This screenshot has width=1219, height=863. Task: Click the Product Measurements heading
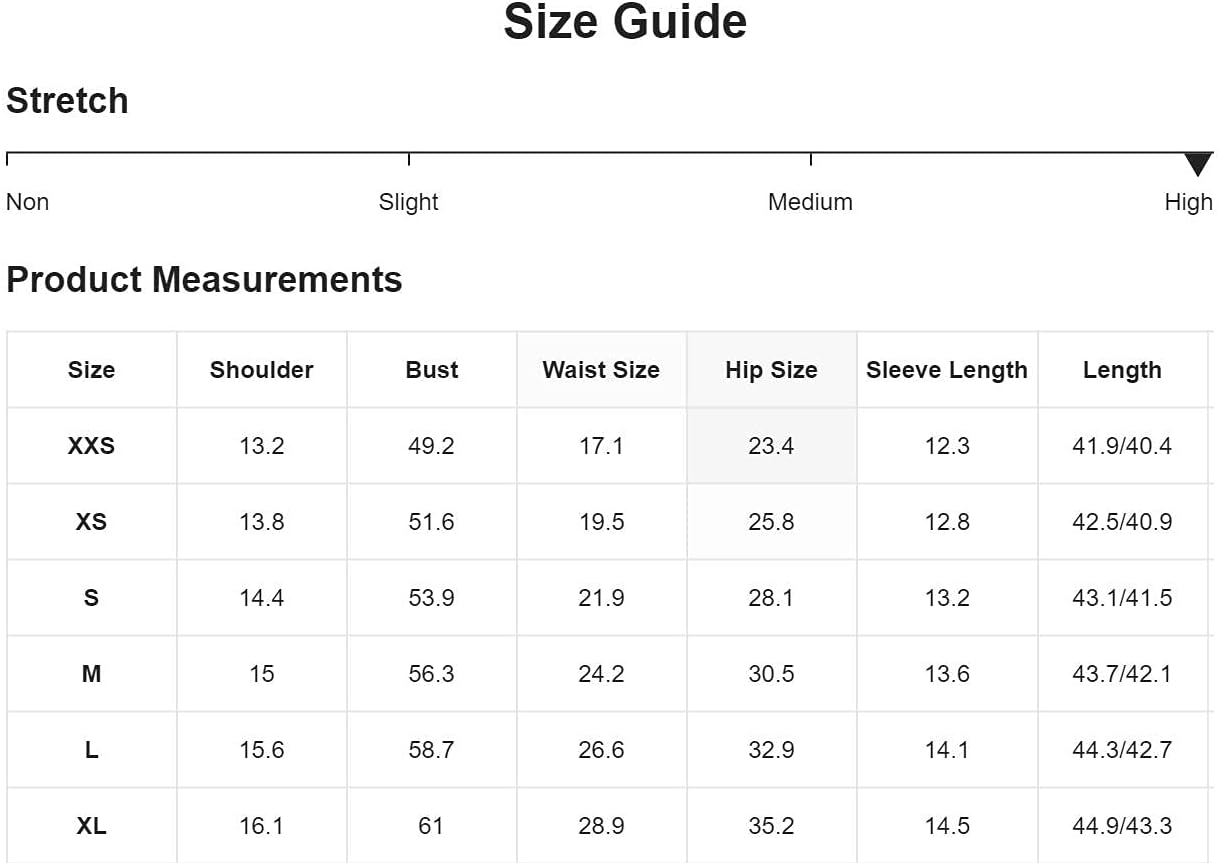pos(204,280)
